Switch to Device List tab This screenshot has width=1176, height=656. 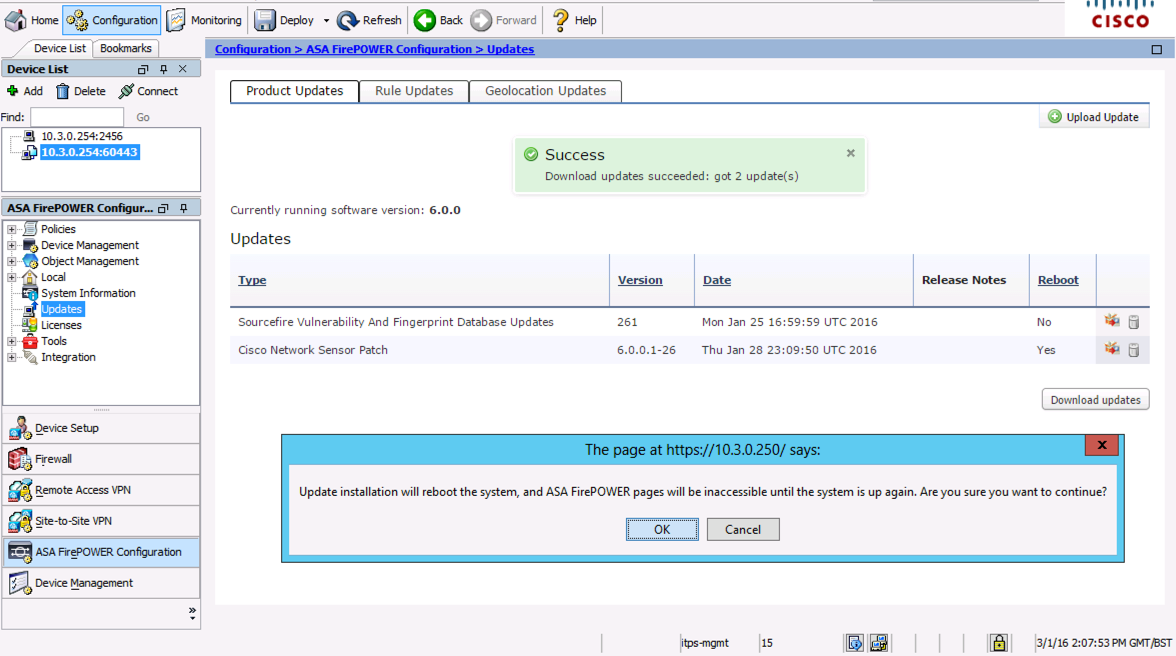tap(60, 48)
